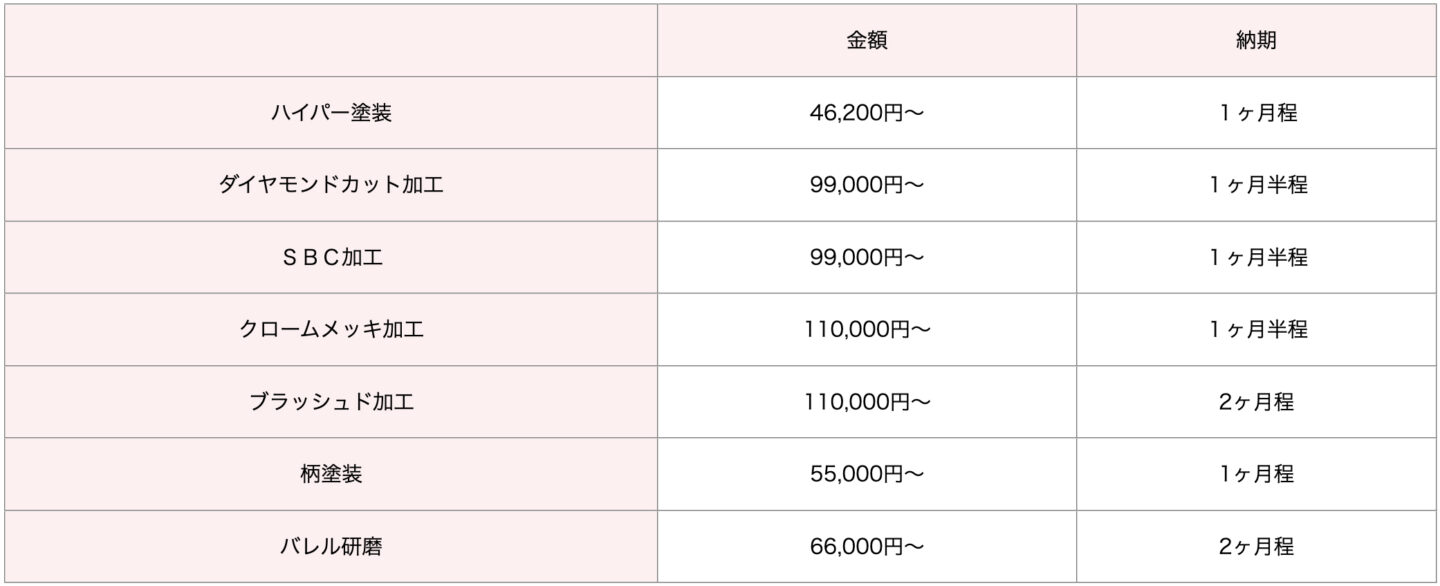1440x586 pixels.
Task: Click the 納期 column header
Action: [x=1256, y=41]
